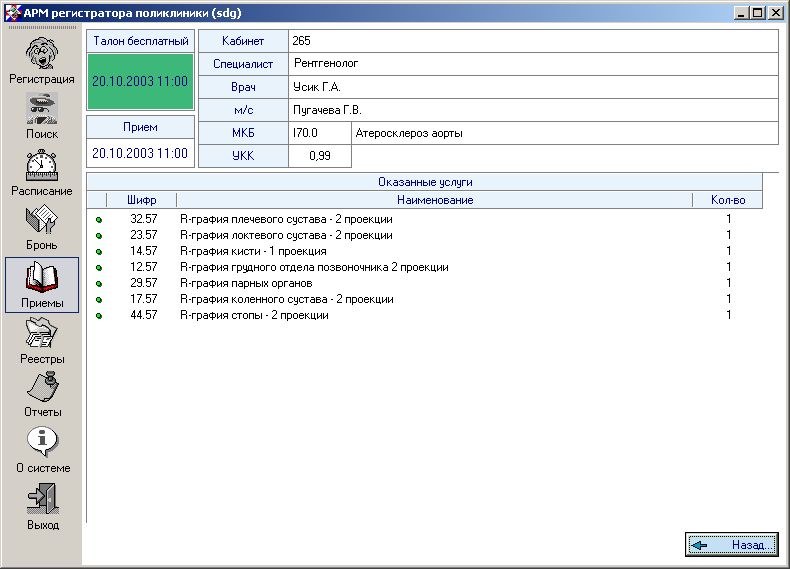Click the МКБ code field I70.0
Viewport: 790px width, 569px height.
(x=319, y=133)
